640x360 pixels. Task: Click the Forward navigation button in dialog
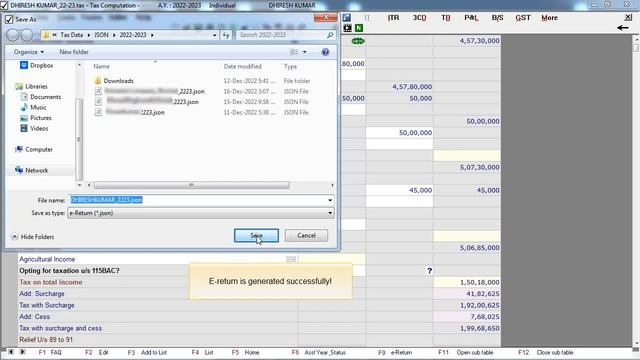27,35
